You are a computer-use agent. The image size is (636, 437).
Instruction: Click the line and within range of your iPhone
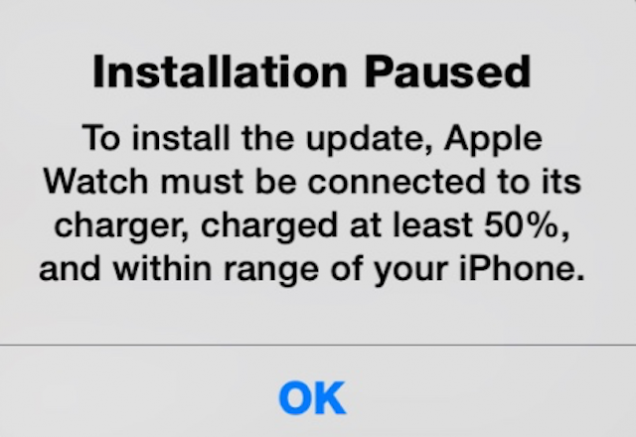pyautogui.click(x=312, y=270)
